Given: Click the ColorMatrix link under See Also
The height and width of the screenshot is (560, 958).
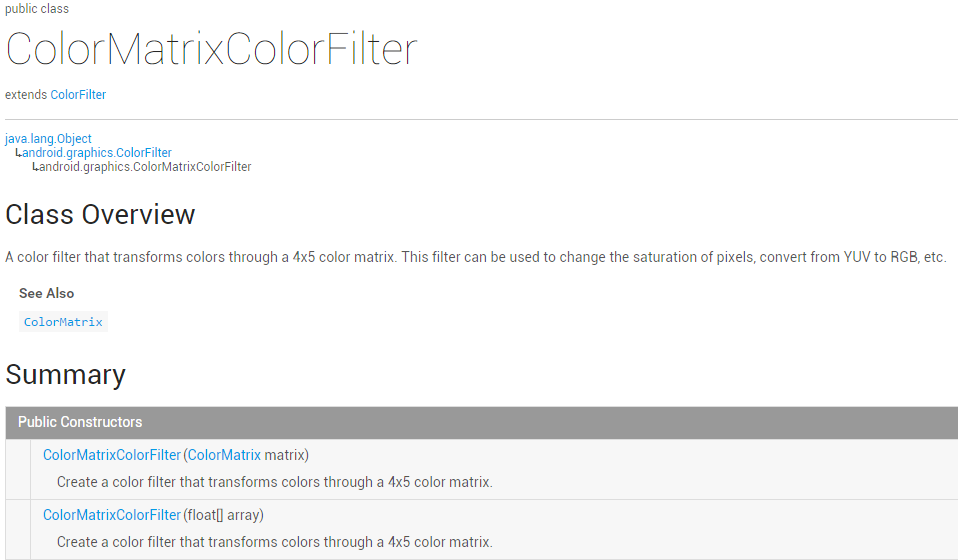Looking at the screenshot, I should tap(63, 322).
